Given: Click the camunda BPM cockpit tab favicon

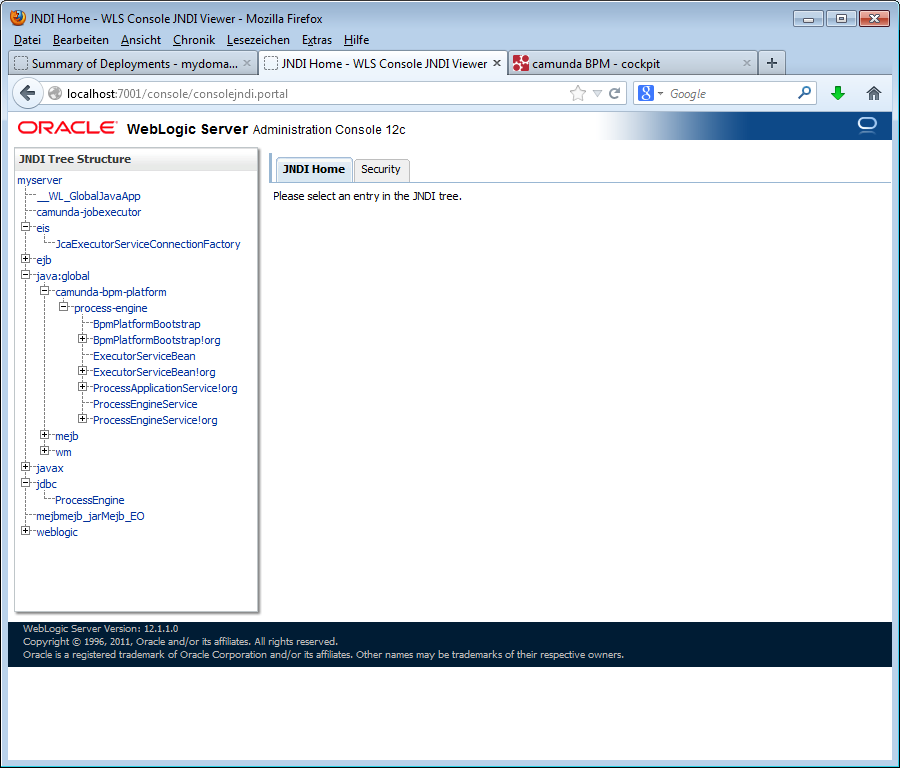Looking at the screenshot, I should (520, 62).
